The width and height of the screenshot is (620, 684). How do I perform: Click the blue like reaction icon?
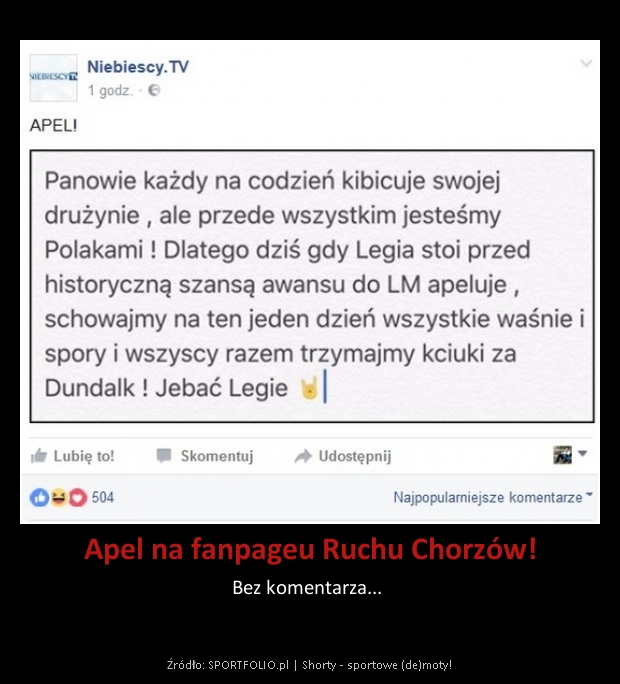pyautogui.click(x=39, y=497)
